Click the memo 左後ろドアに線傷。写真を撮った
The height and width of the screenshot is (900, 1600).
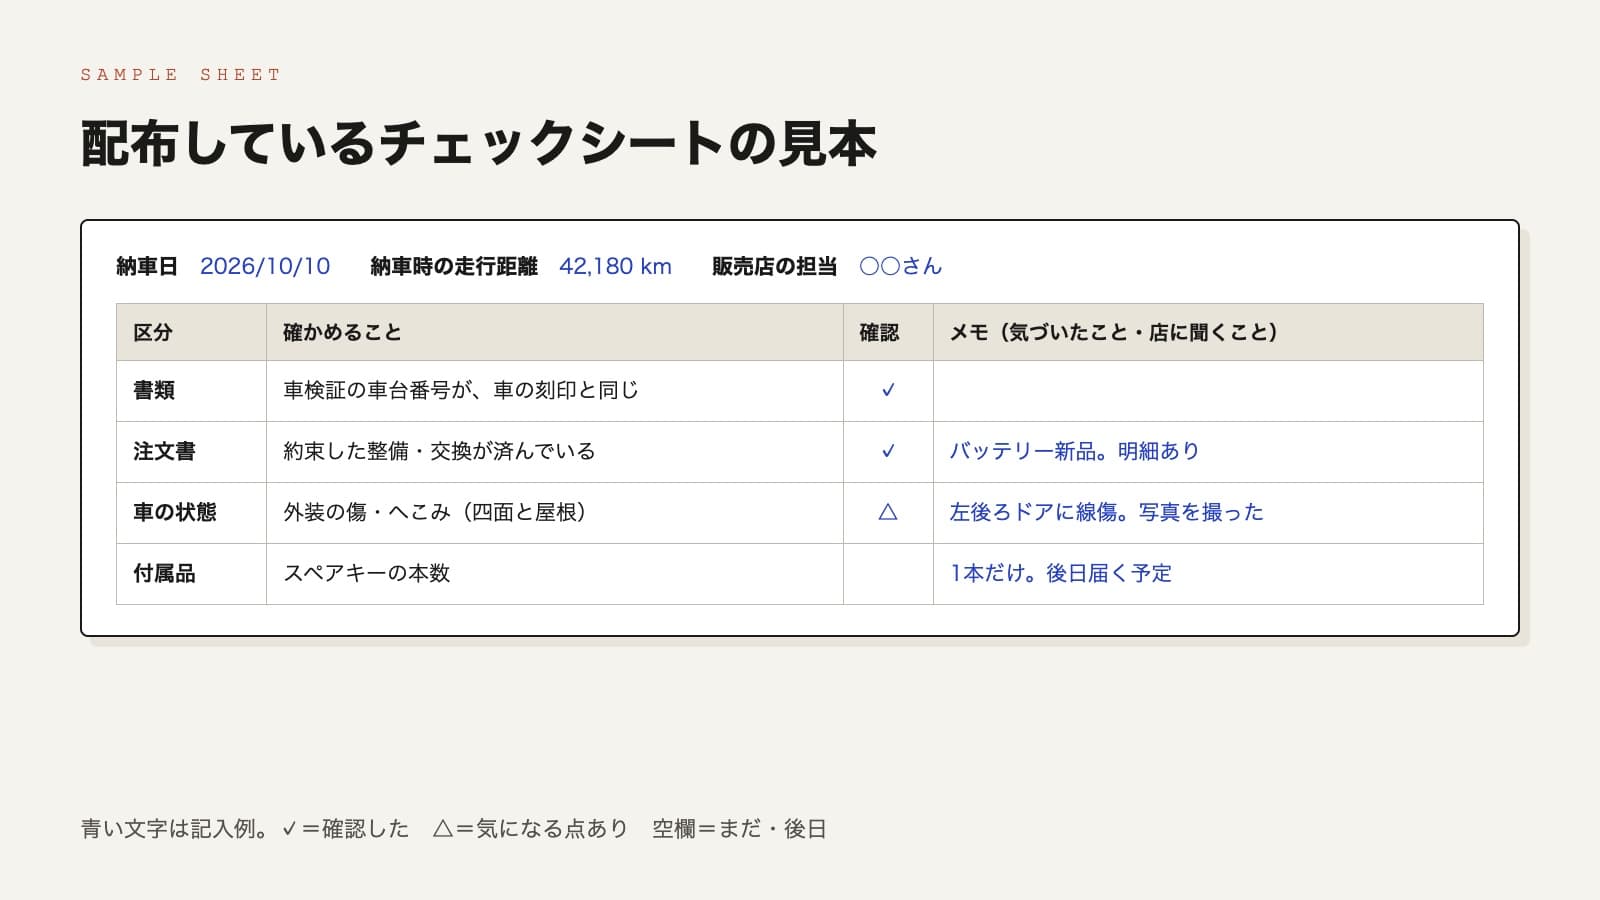pyautogui.click(x=1106, y=512)
